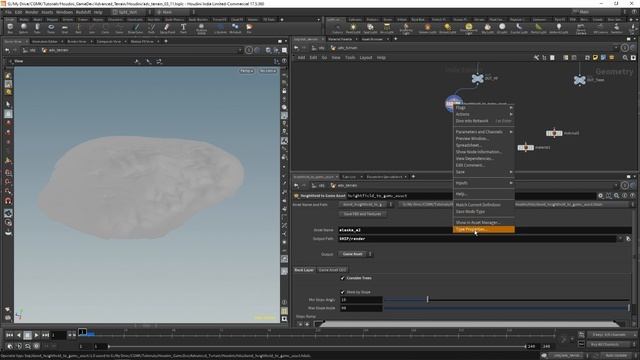Screen dimensions: 640x360
Task: Open the network editor search magnifier
Action: coord(625,58)
